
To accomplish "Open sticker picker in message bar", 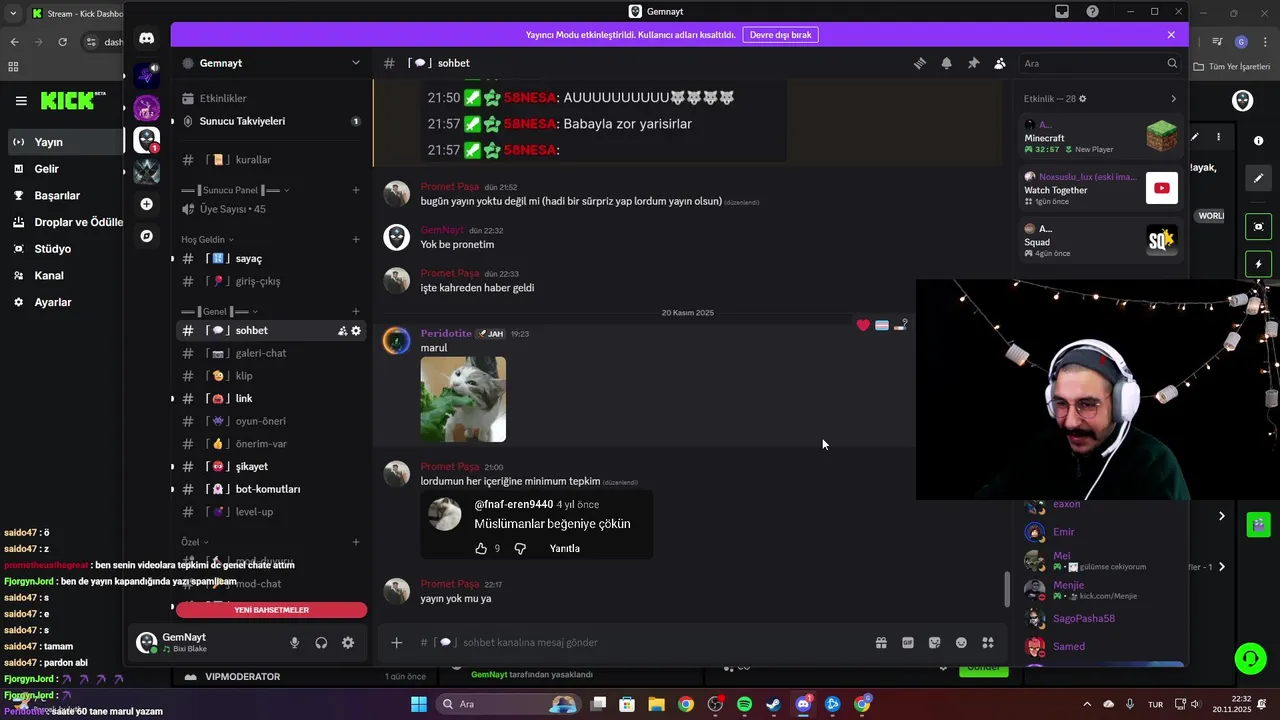I will tap(934, 643).
